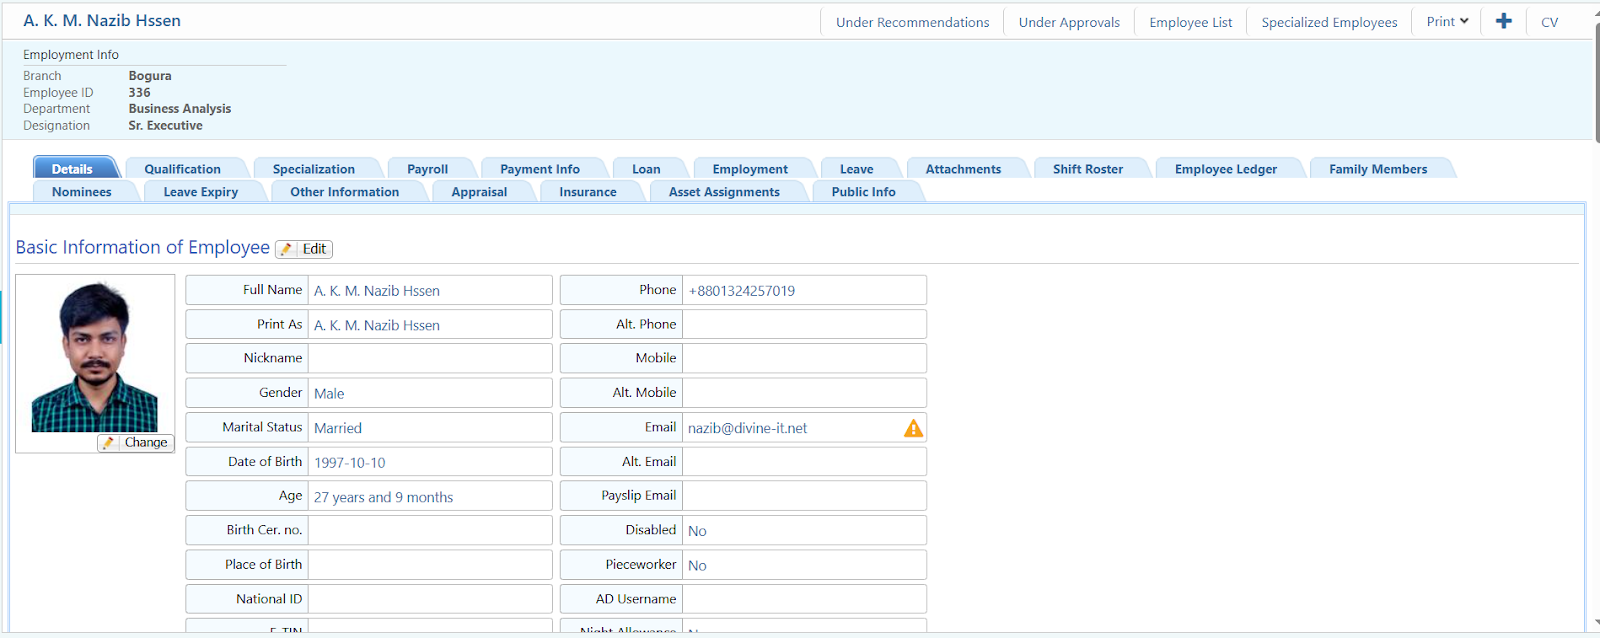Open the Payroll tab
The width and height of the screenshot is (1600, 638).
click(427, 169)
